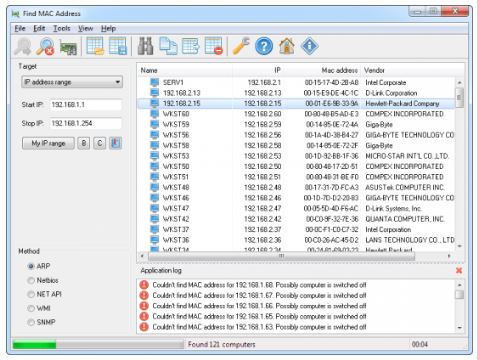The height and width of the screenshot is (360, 477).
Task: Click the export table arrow icon
Action: (191, 46)
